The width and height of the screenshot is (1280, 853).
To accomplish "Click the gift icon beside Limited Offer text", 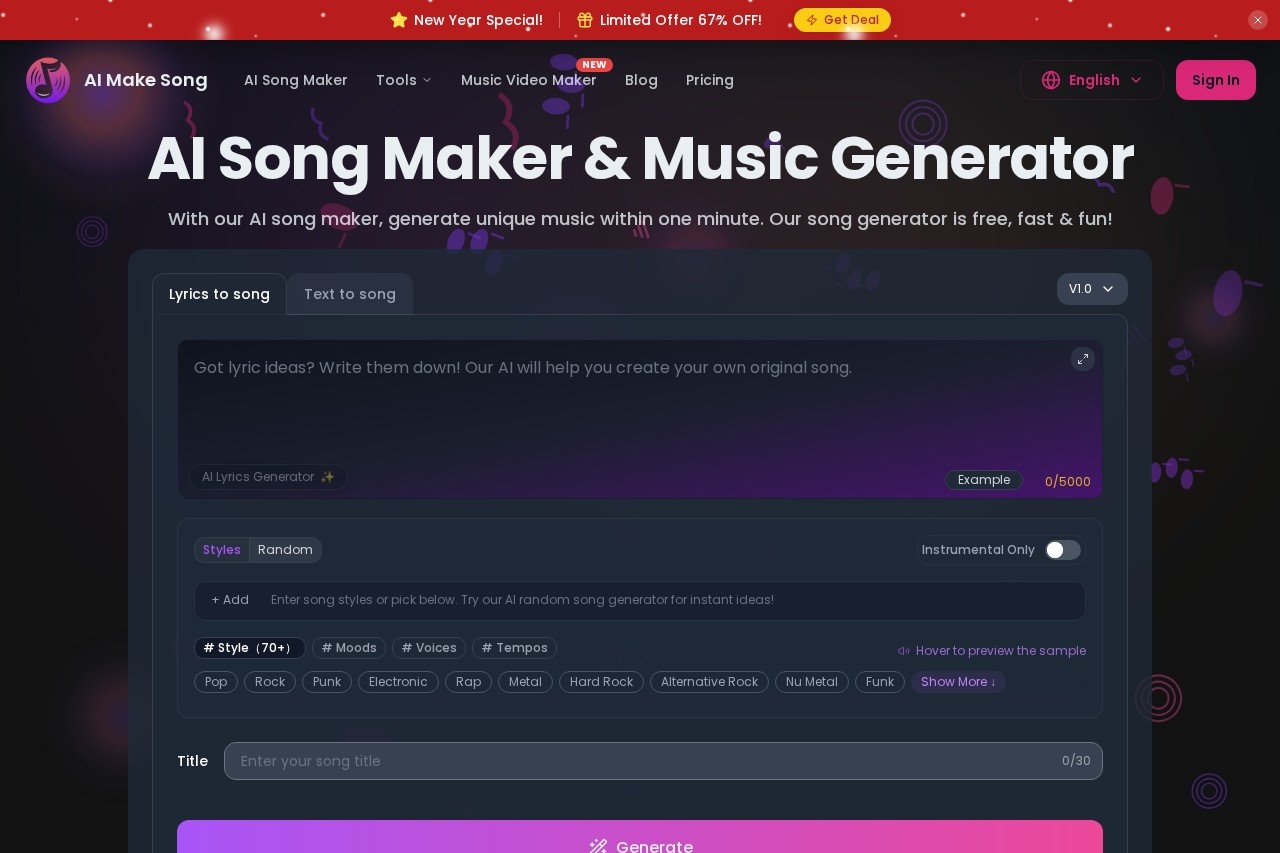I will [x=585, y=20].
